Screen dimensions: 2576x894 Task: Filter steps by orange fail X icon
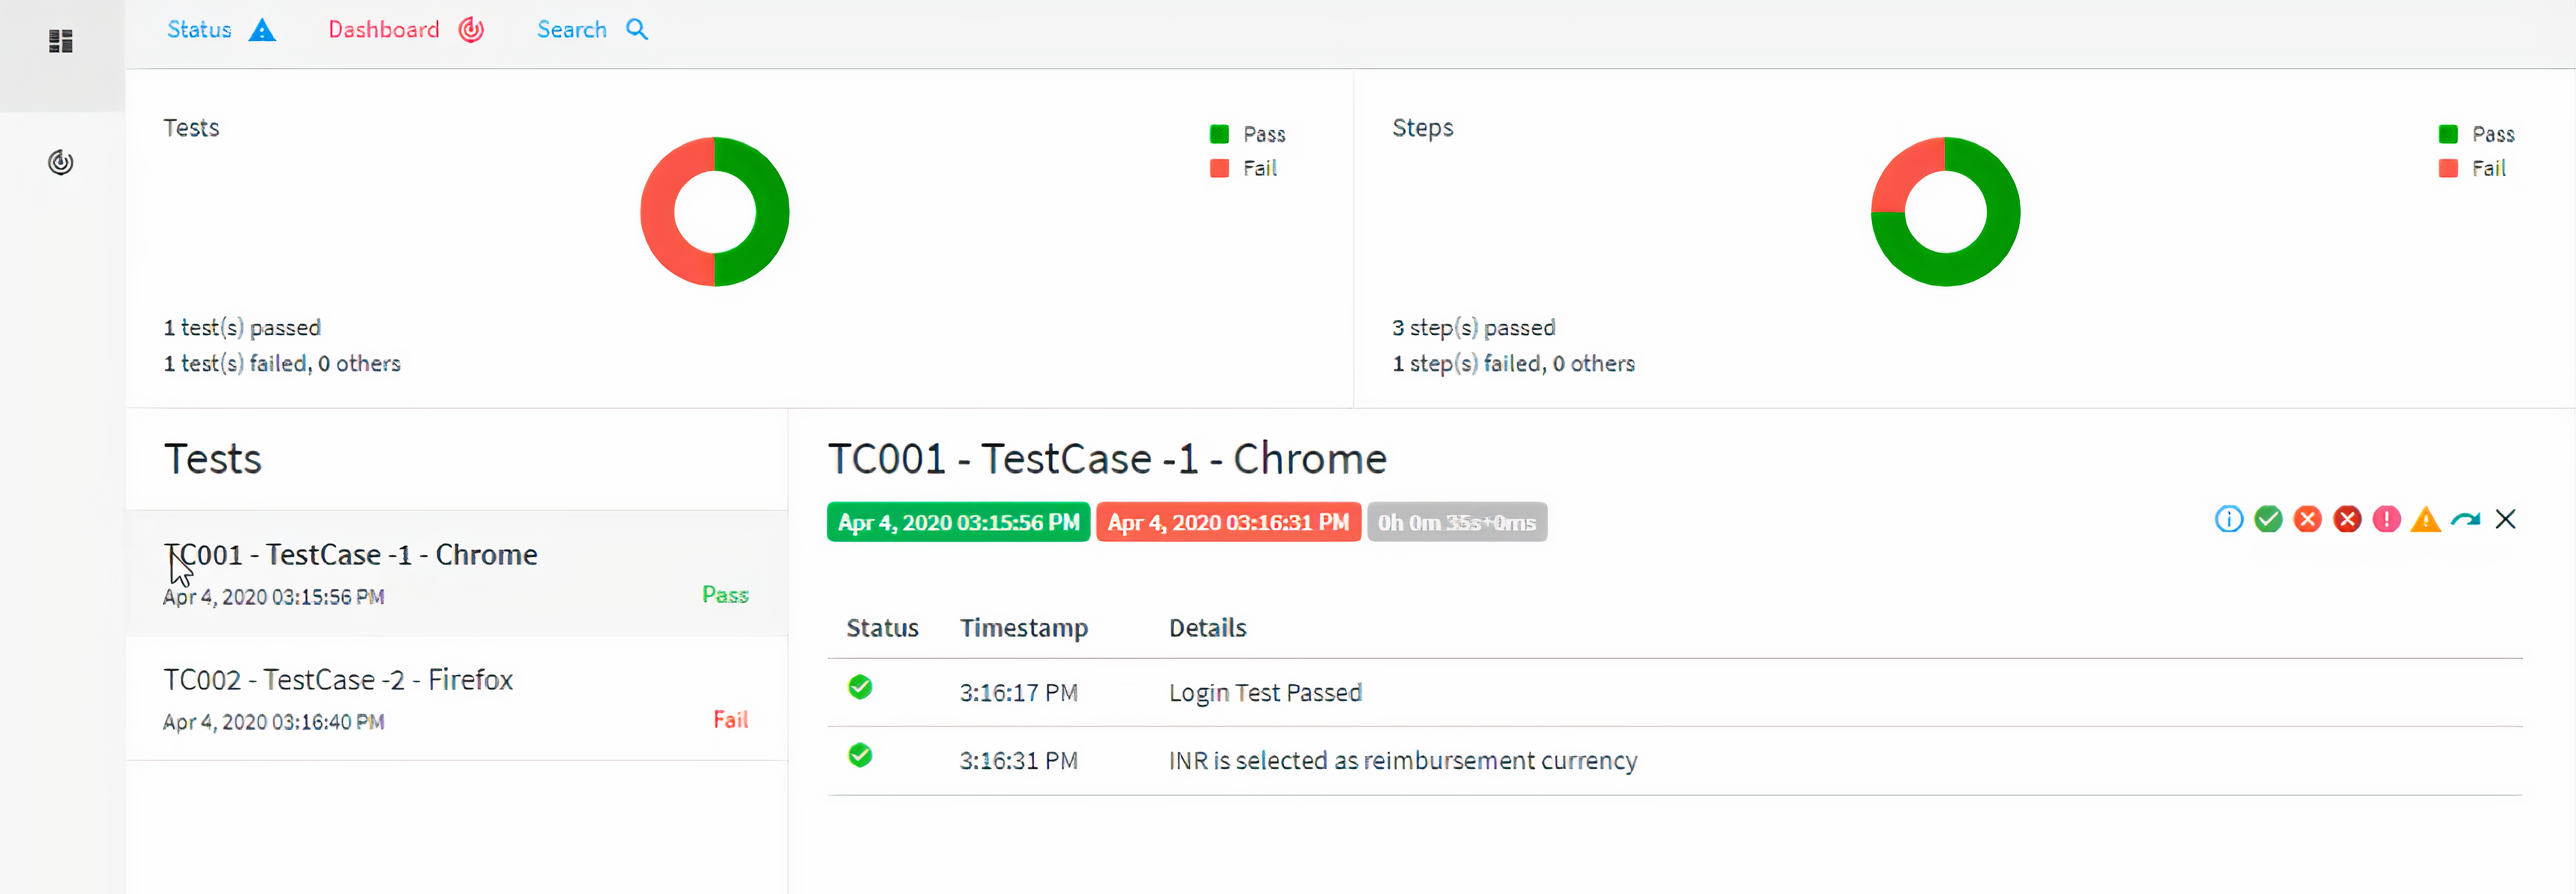point(2308,519)
